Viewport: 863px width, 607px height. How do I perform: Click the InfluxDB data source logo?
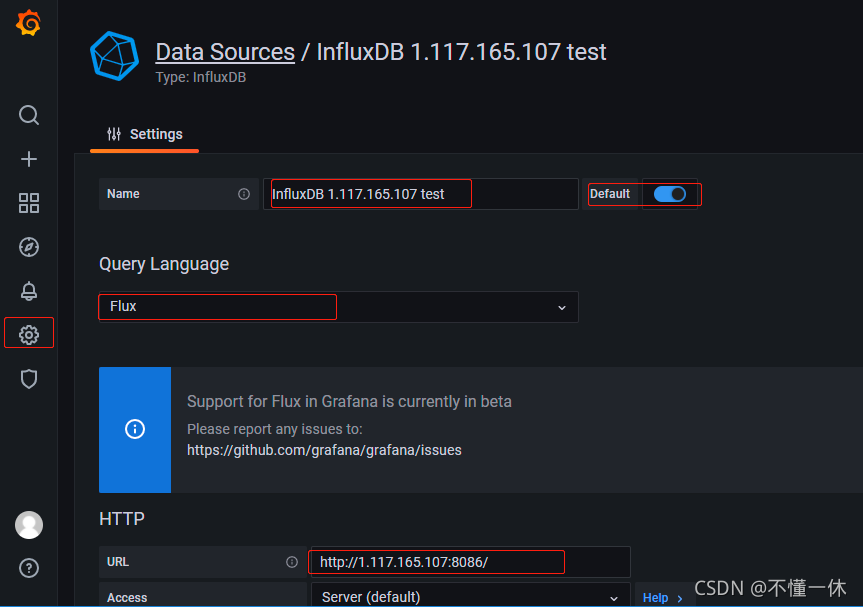114,56
